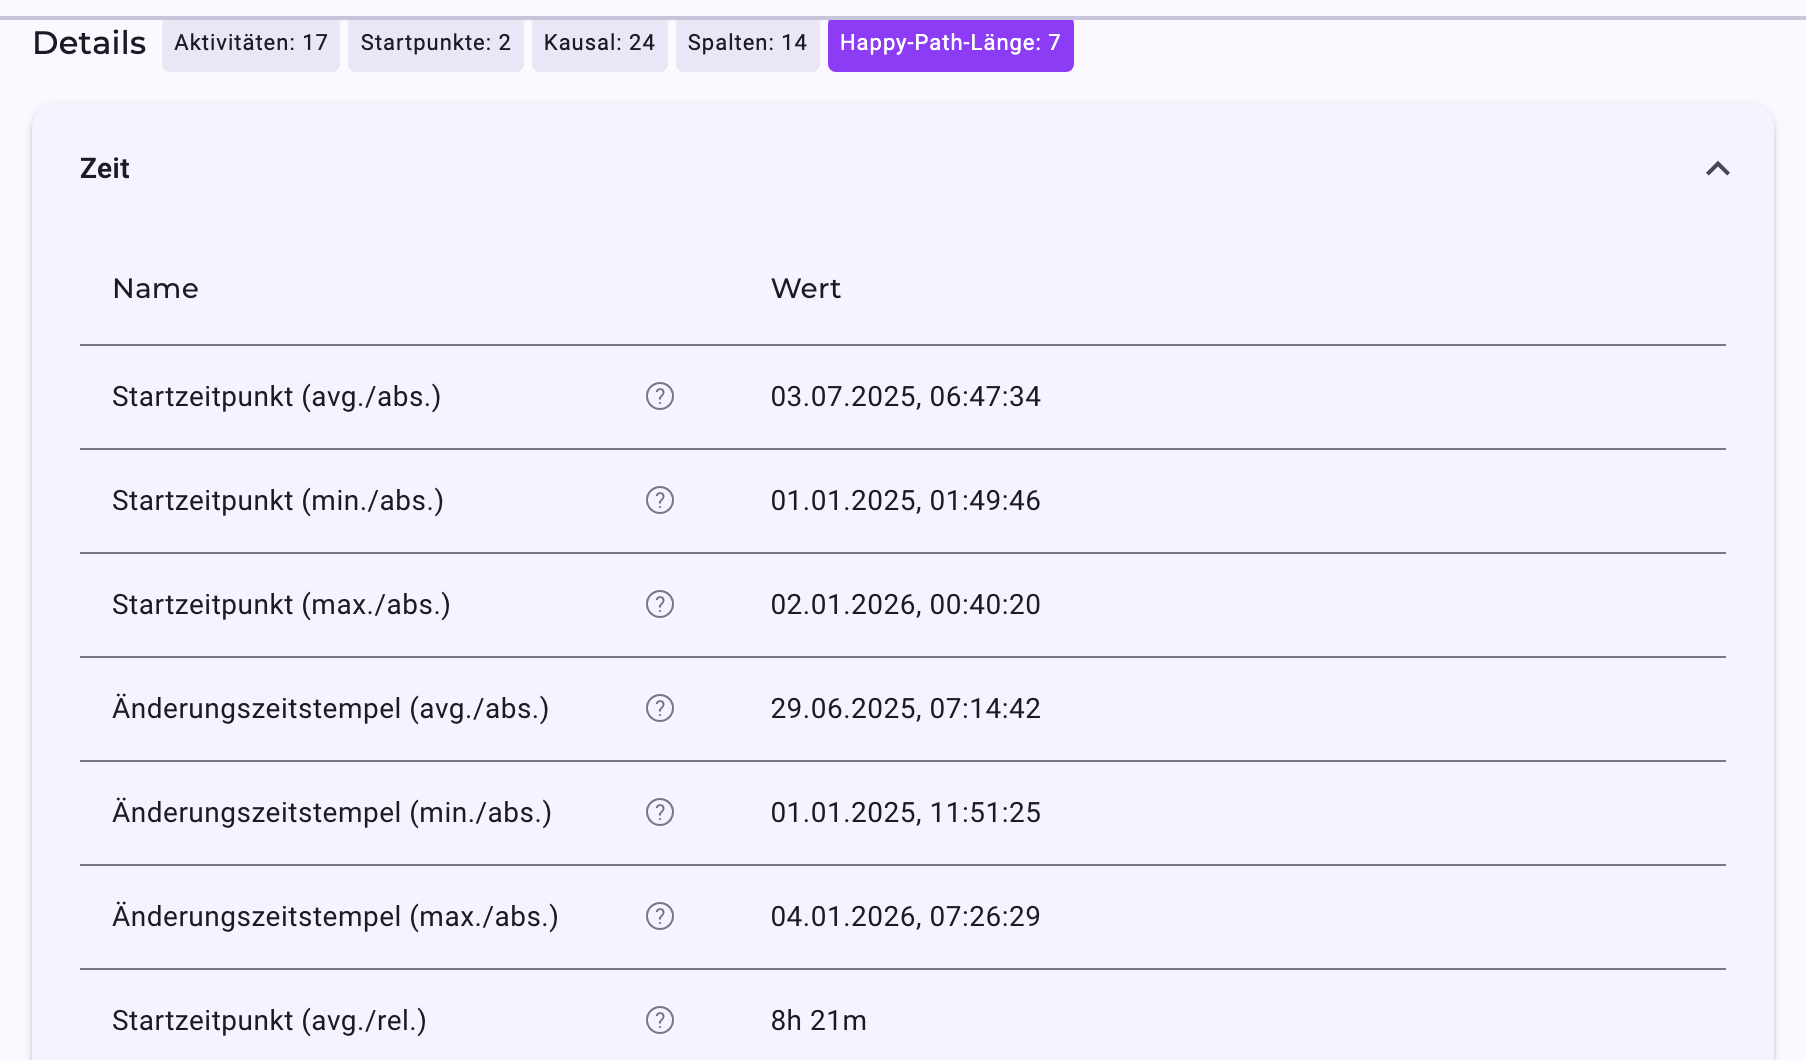Screen dimensions: 1806x1060
Task: Select the Startpunkte: 2 chip
Action: (x=436, y=44)
